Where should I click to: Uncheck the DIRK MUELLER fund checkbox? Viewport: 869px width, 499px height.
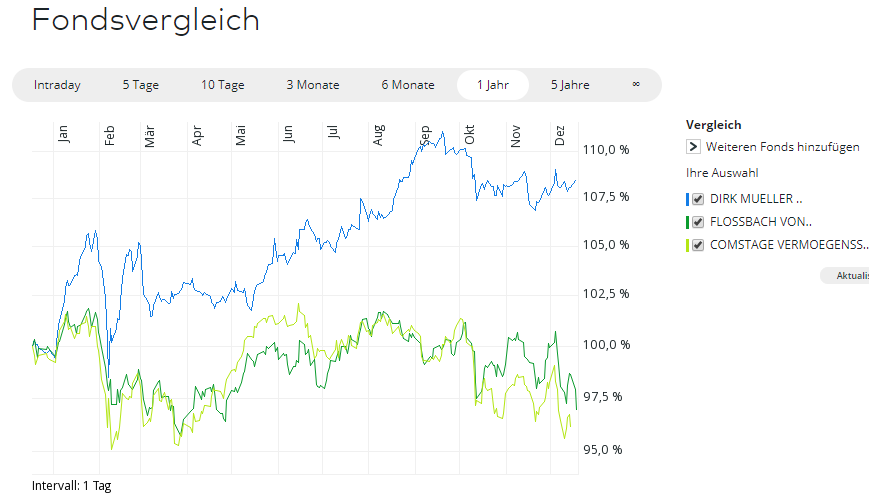[699, 199]
